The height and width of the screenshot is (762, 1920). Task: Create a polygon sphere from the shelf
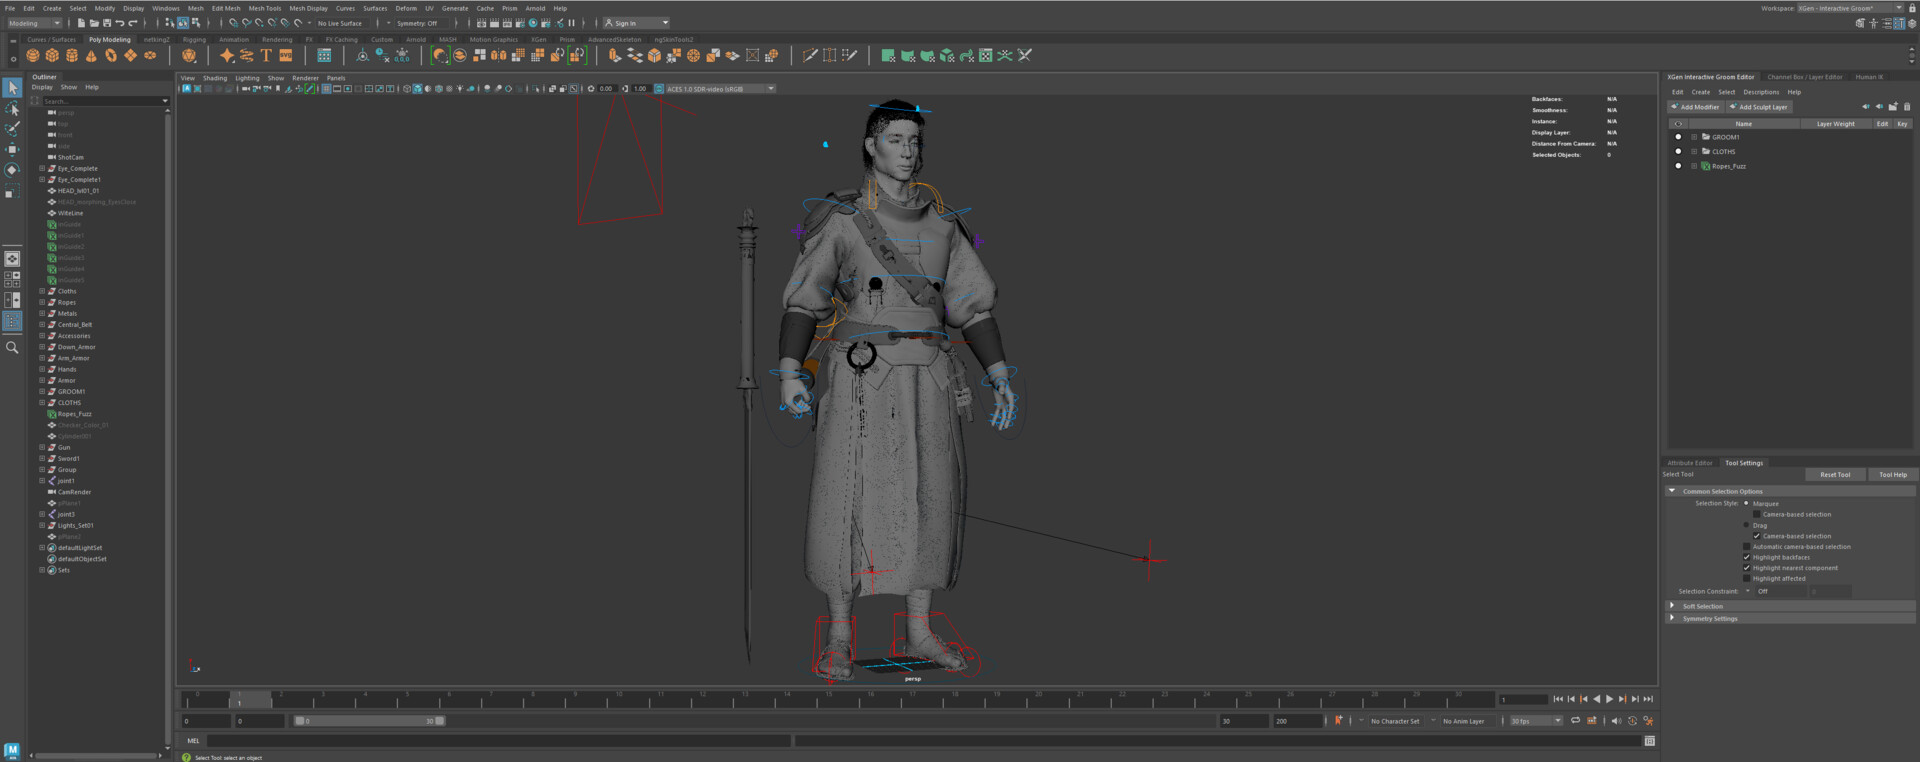coord(33,56)
